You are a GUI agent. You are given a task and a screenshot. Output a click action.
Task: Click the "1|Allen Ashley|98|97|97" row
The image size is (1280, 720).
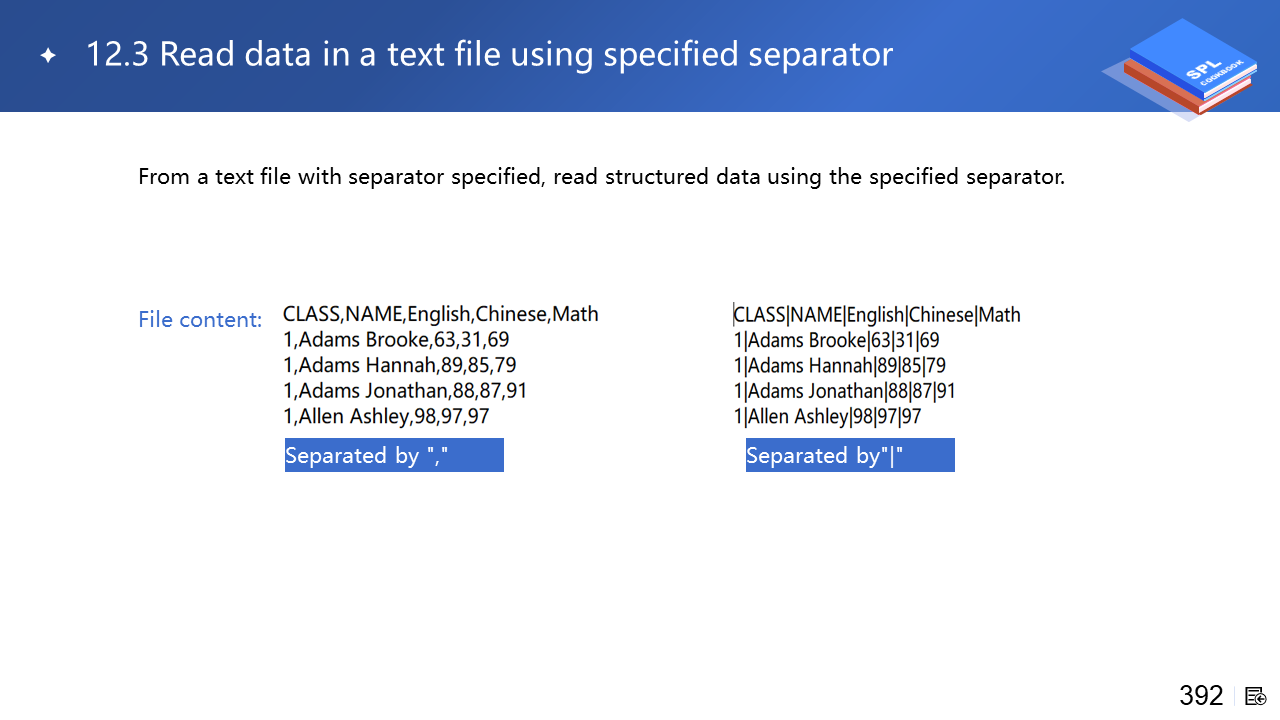[827, 417]
